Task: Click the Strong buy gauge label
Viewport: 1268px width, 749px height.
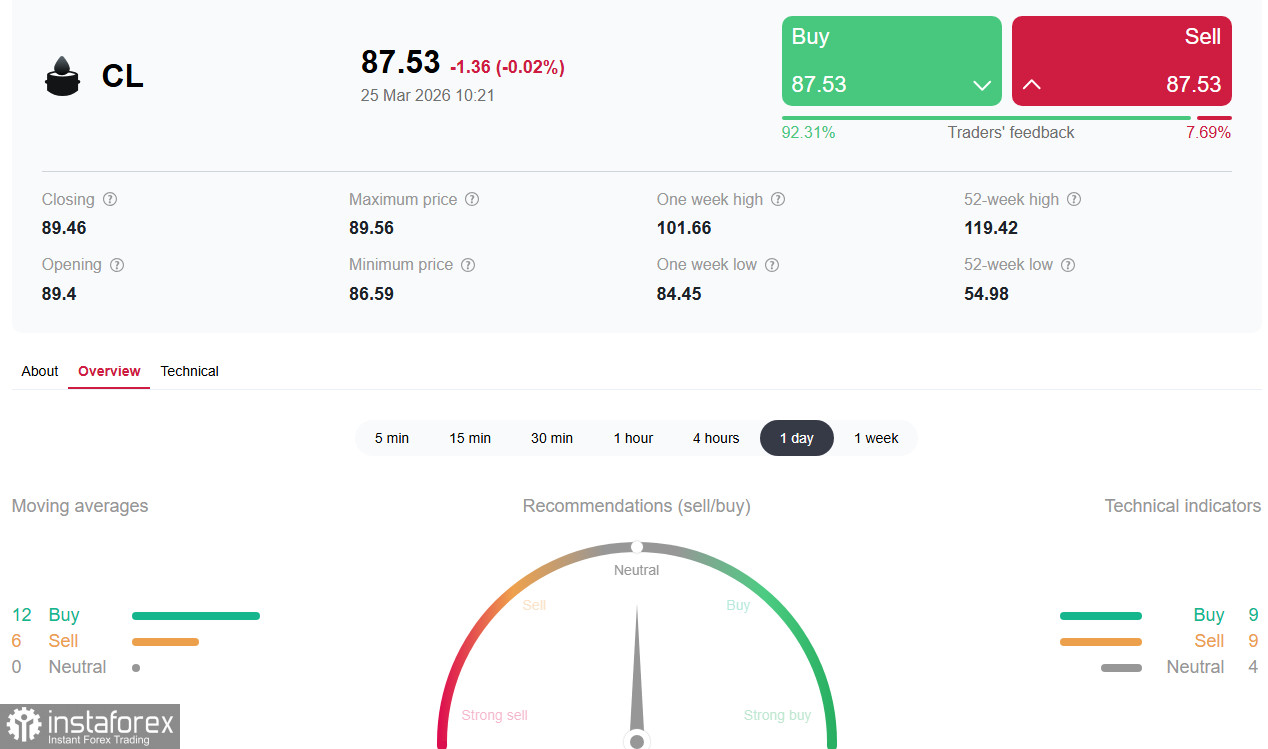Action: point(777,715)
